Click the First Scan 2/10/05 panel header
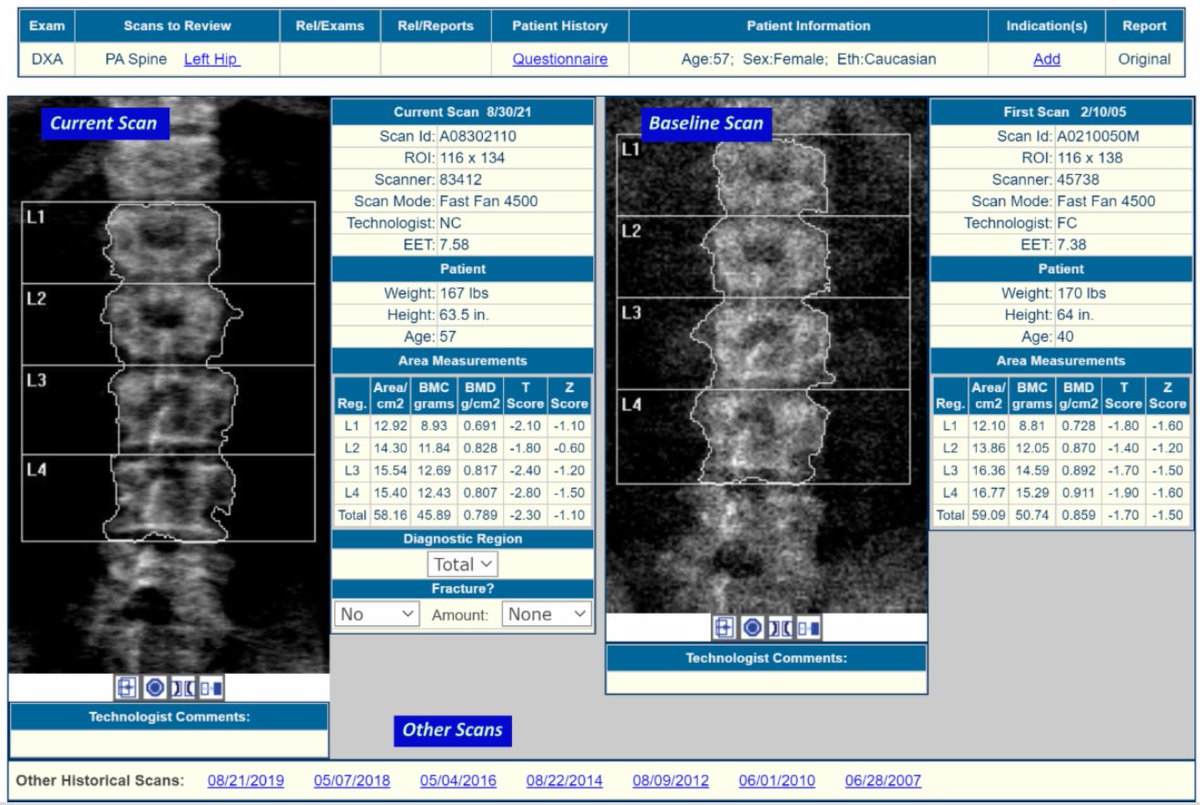The width and height of the screenshot is (1200, 805). pyautogui.click(x=1061, y=112)
